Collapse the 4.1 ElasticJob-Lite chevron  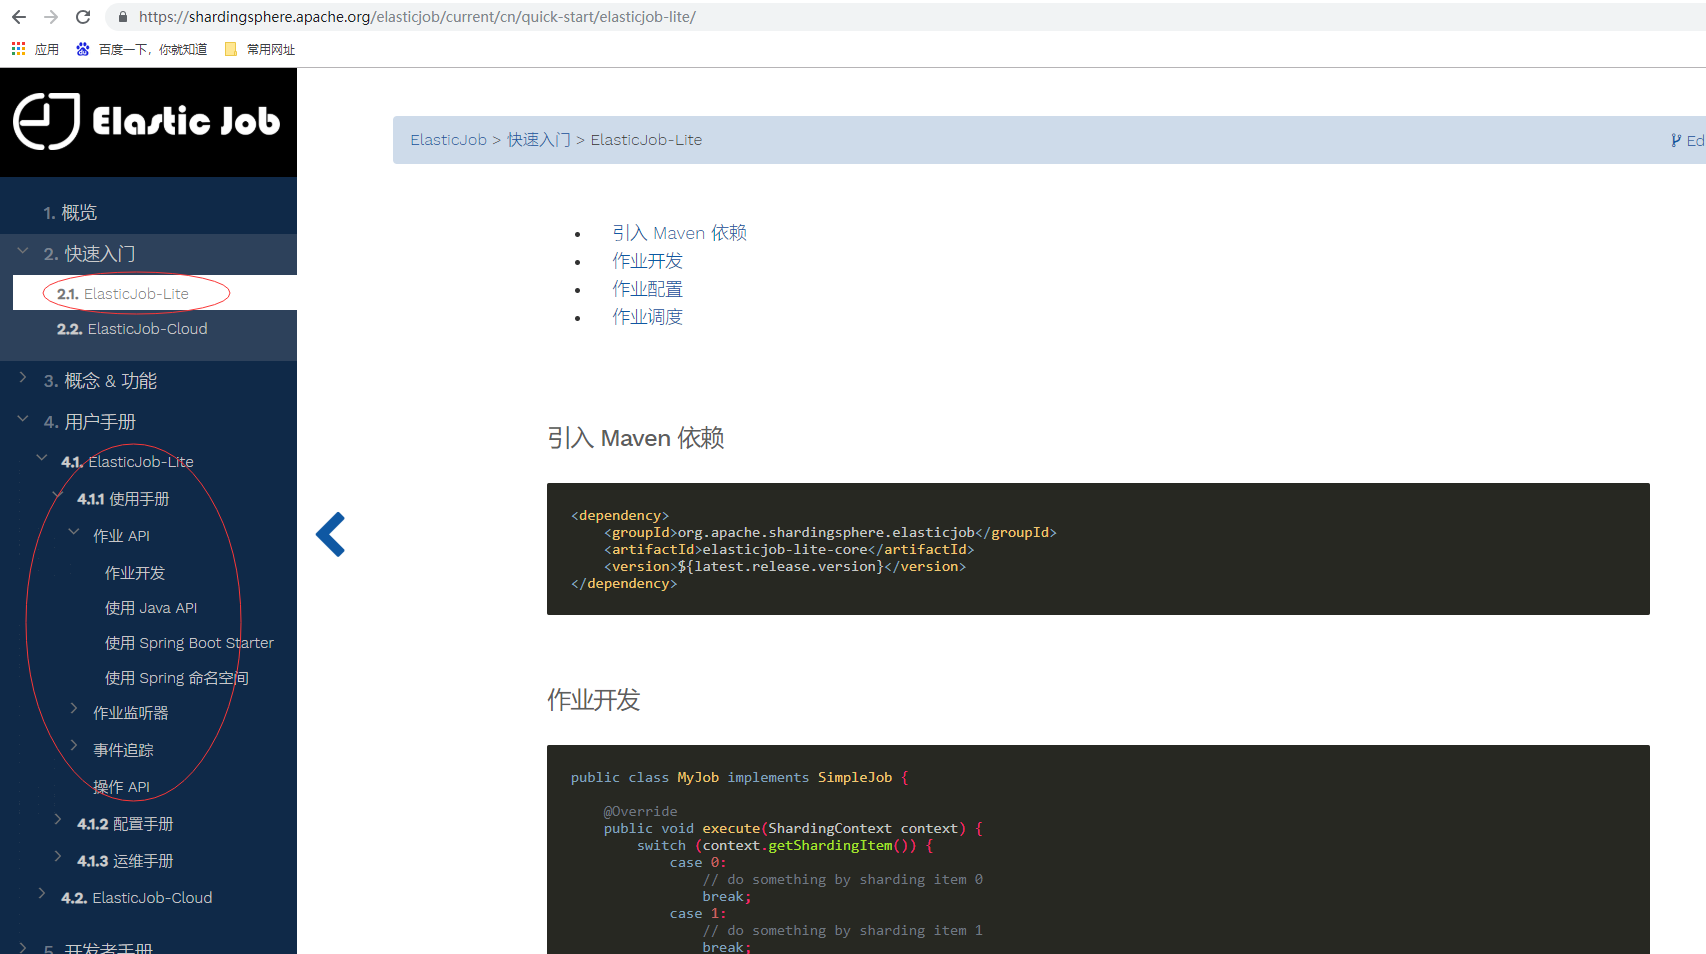coord(42,458)
